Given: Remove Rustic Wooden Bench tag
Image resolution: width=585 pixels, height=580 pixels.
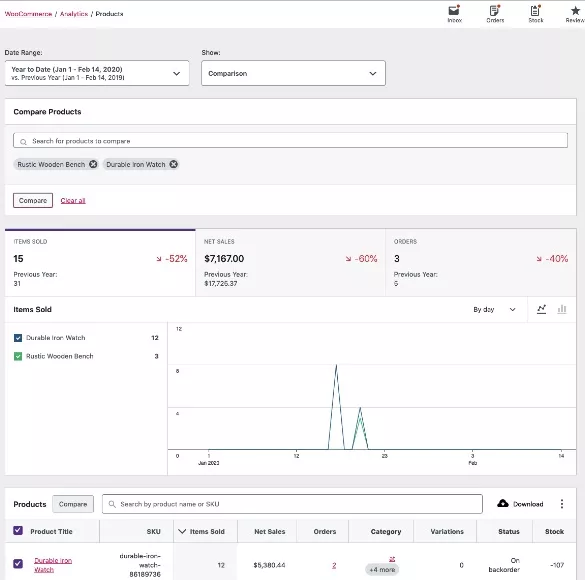Looking at the screenshot, I should 93,164.
